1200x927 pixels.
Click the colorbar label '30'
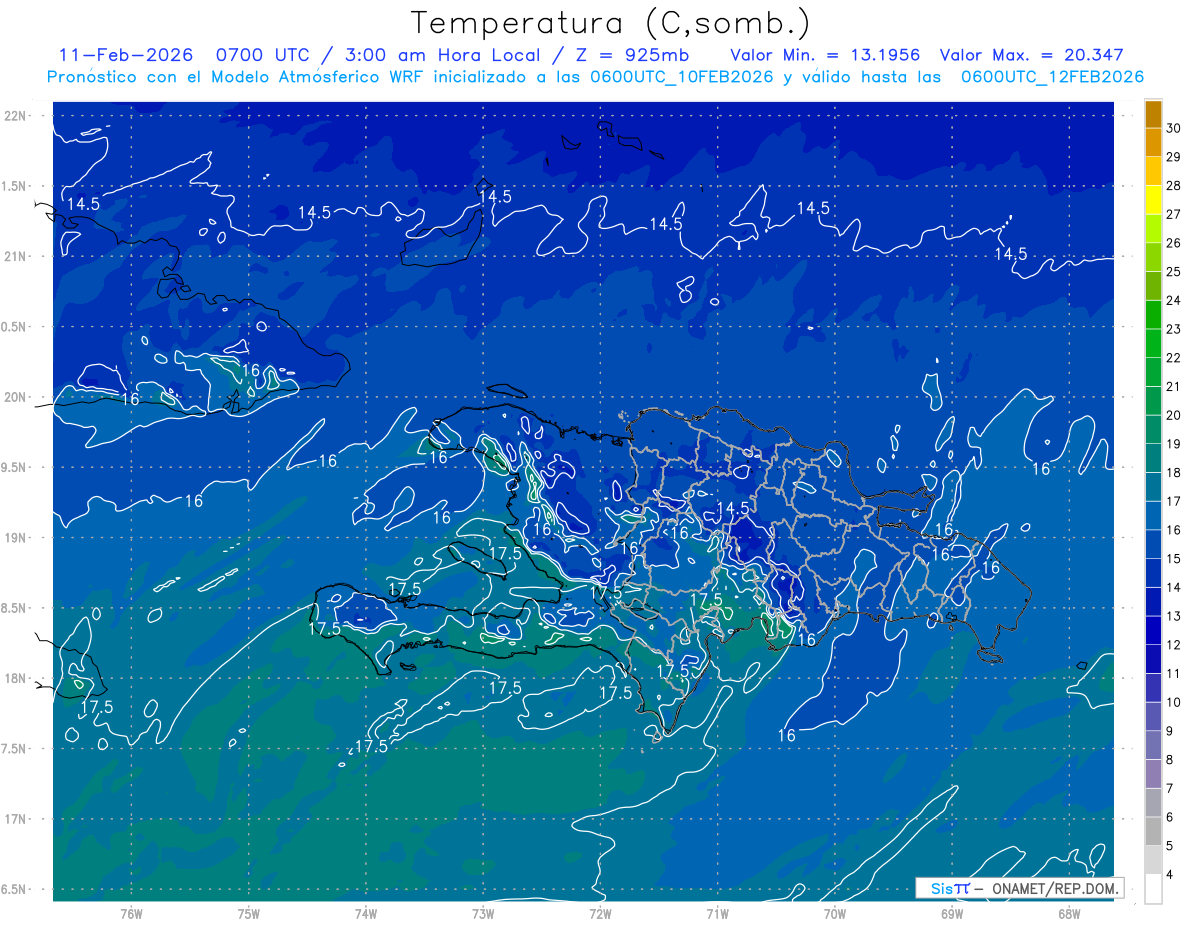point(1174,128)
